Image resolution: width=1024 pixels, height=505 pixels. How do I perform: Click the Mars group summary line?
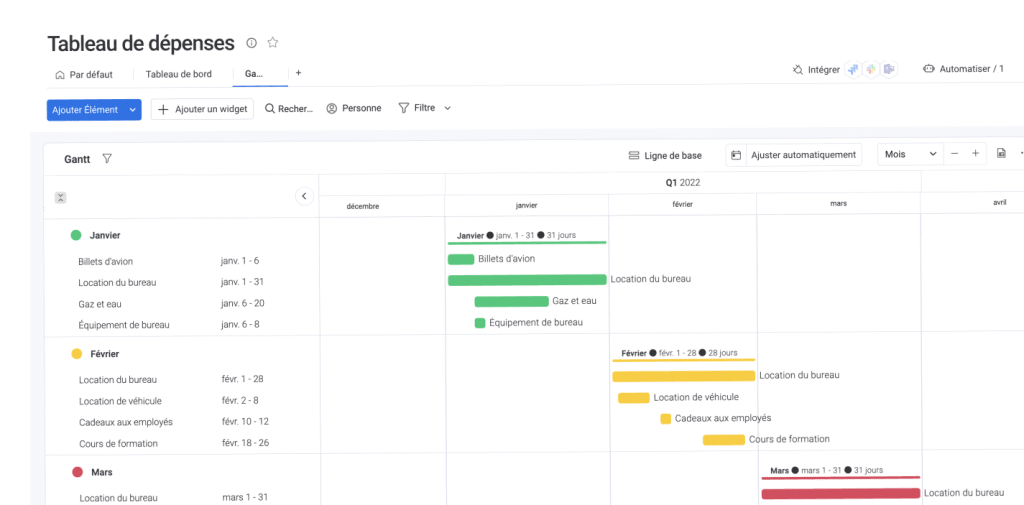(840, 478)
